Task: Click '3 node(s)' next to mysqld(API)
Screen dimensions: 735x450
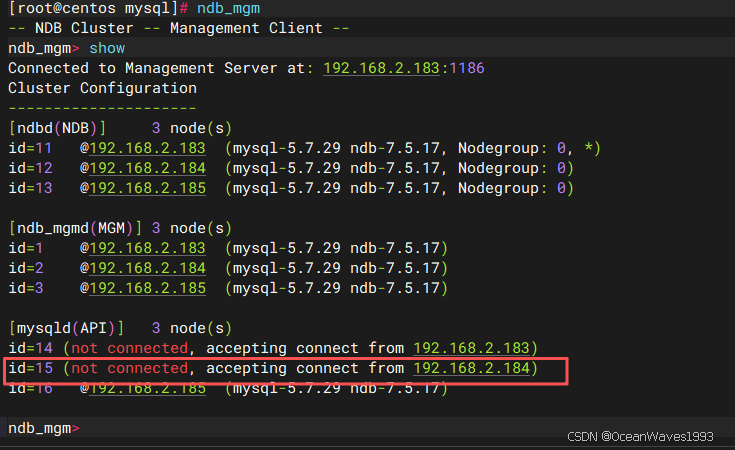Action: (x=192, y=328)
